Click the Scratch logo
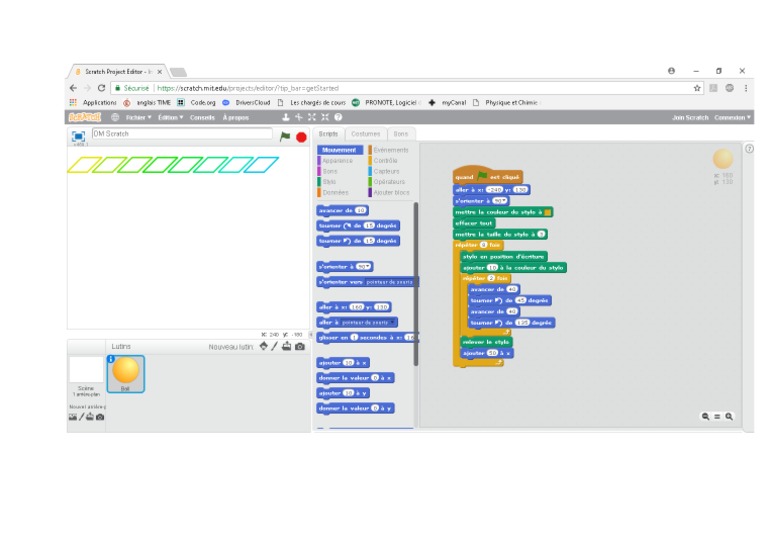 84,117
